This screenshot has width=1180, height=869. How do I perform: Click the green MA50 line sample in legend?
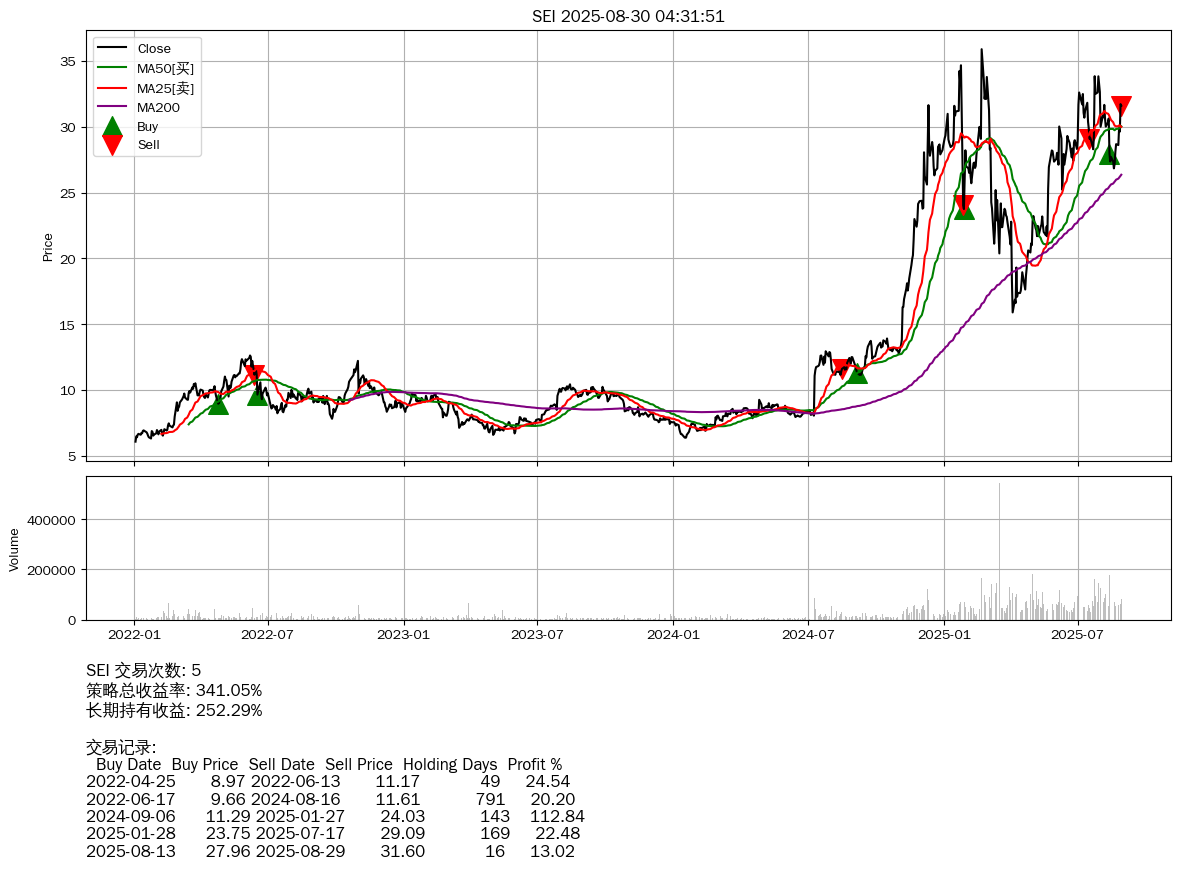pyautogui.click(x=112, y=68)
